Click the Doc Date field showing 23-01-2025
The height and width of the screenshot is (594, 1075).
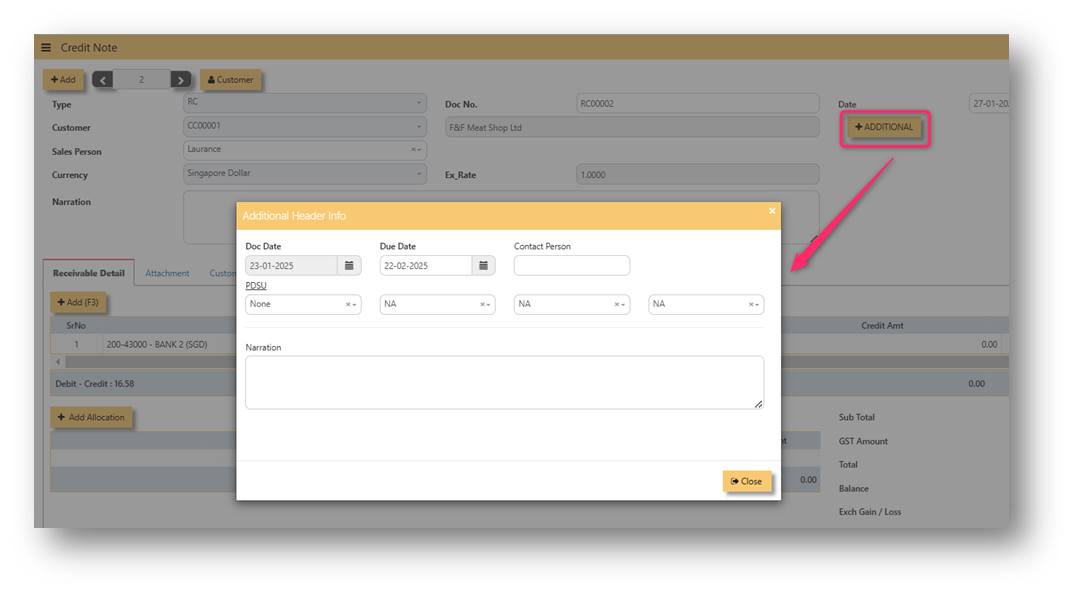[291, 265]
